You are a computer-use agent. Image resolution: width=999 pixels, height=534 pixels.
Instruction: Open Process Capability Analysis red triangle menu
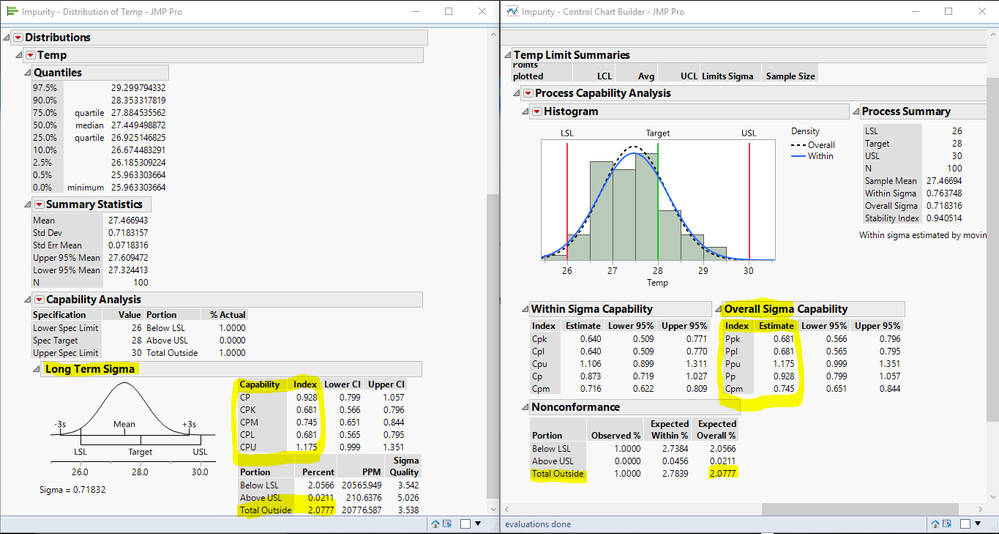528,94
